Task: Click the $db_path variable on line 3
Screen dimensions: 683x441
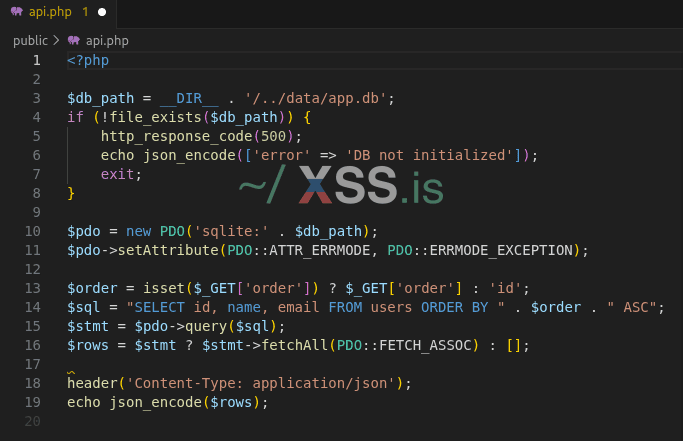Action: pyautogui.click(x=101, y=98)
